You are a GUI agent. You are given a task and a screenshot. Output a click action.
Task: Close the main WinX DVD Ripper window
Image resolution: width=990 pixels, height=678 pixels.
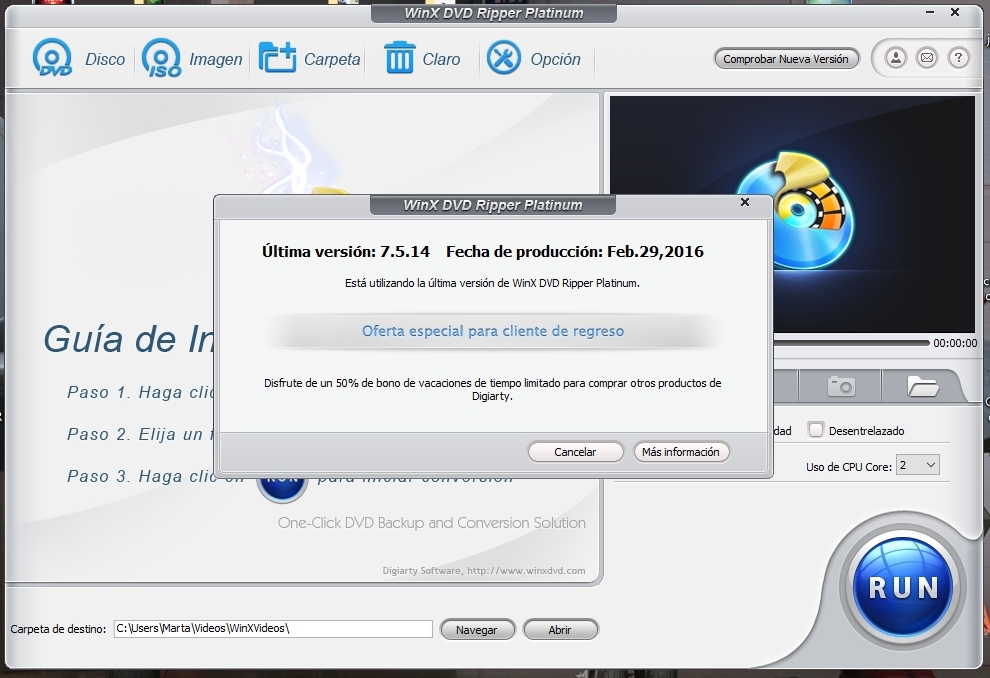(x=955, y=12)
